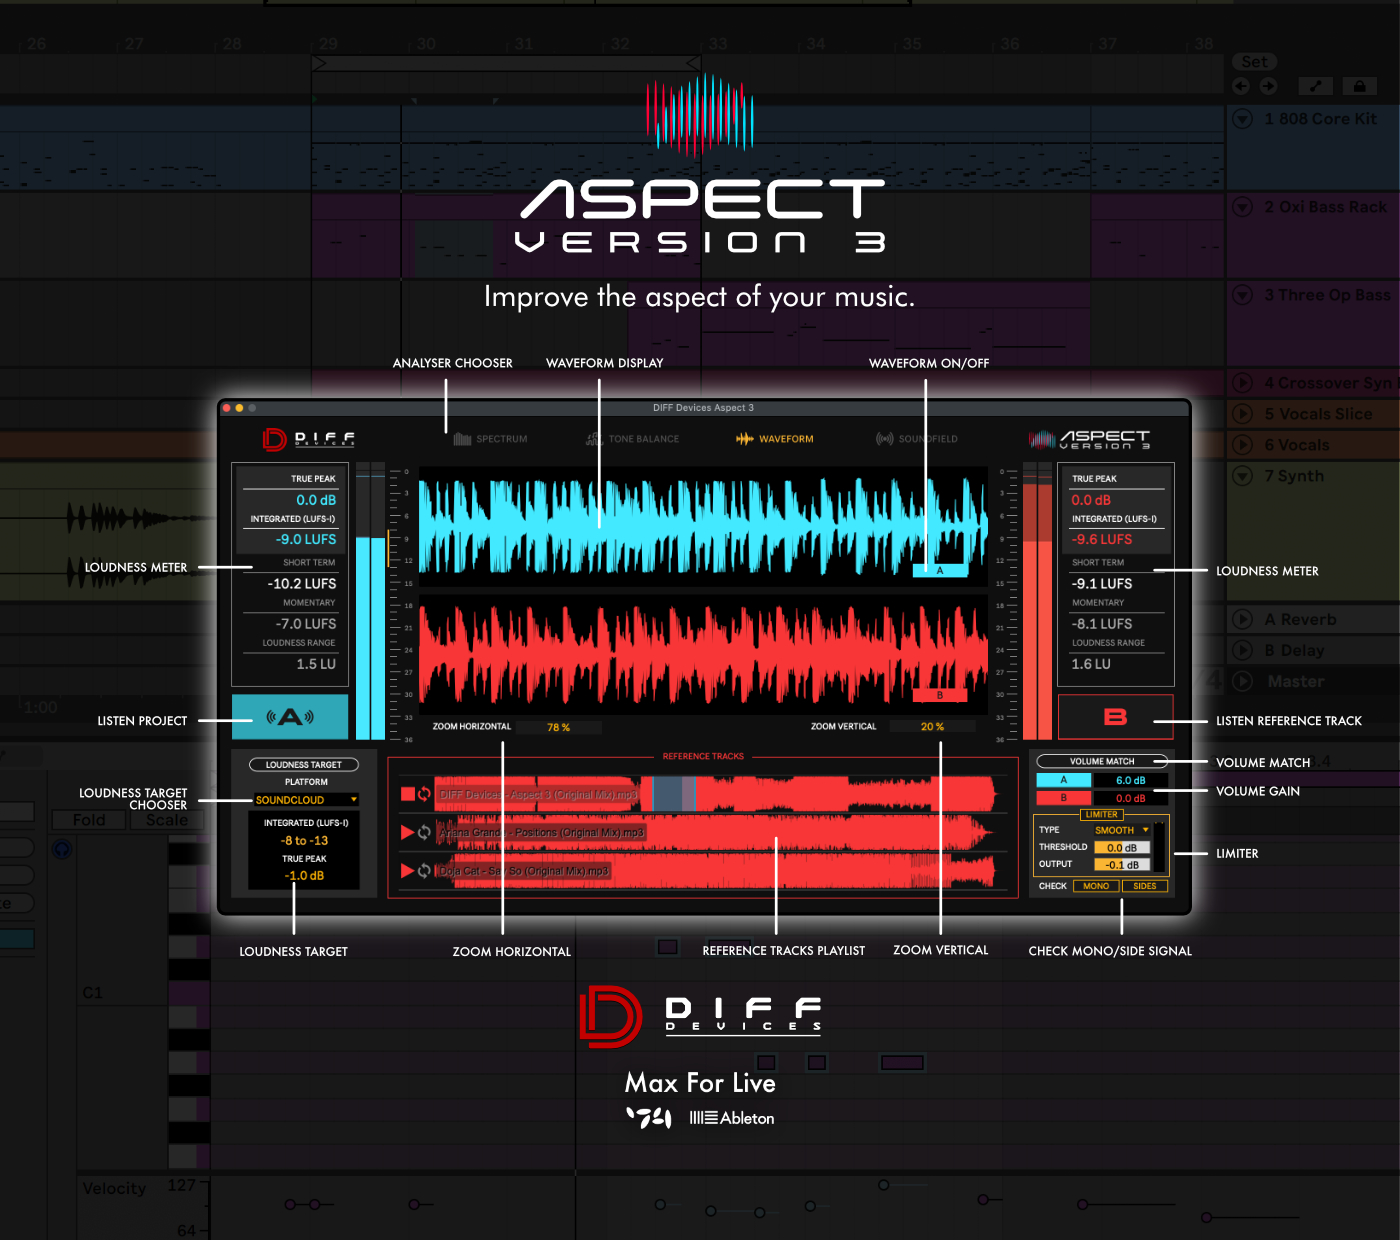
Task: Toggle the Loudness Target button
Action: point(304,765)
